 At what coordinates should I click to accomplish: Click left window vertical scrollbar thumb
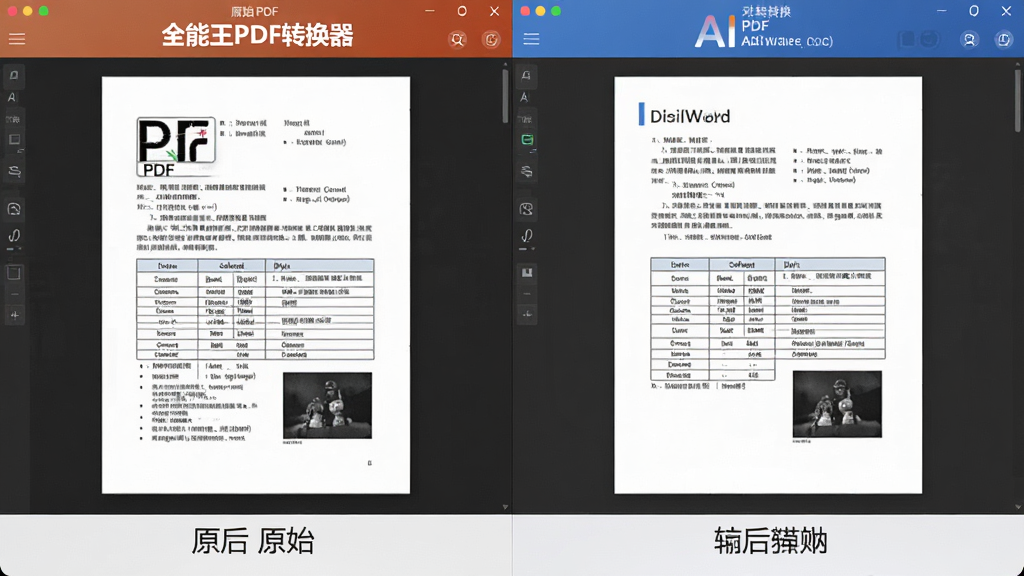coord(505,95)
